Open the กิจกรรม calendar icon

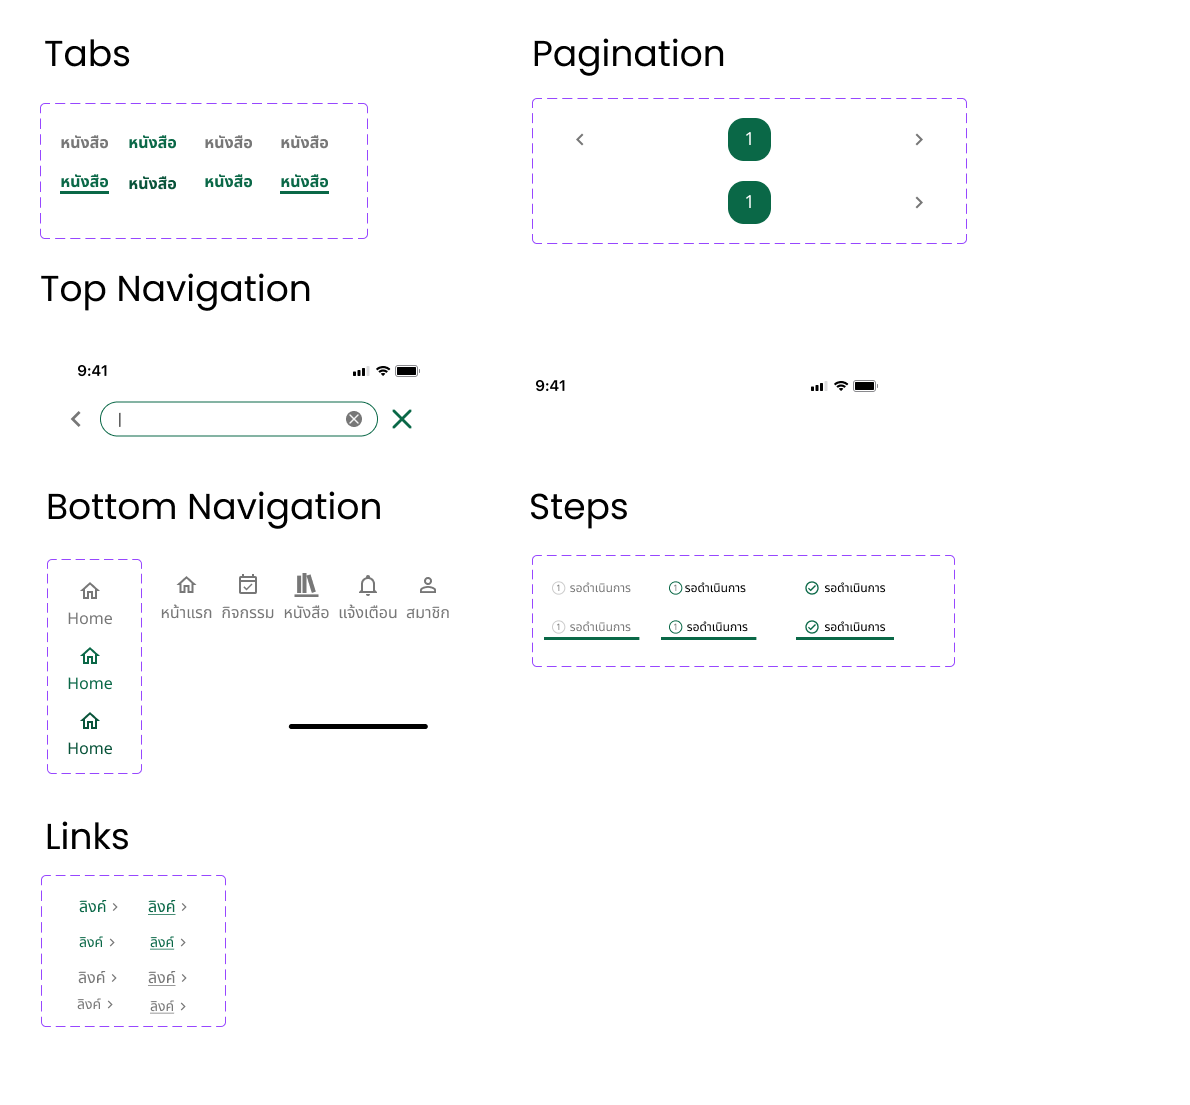click(x=248, y=585)
